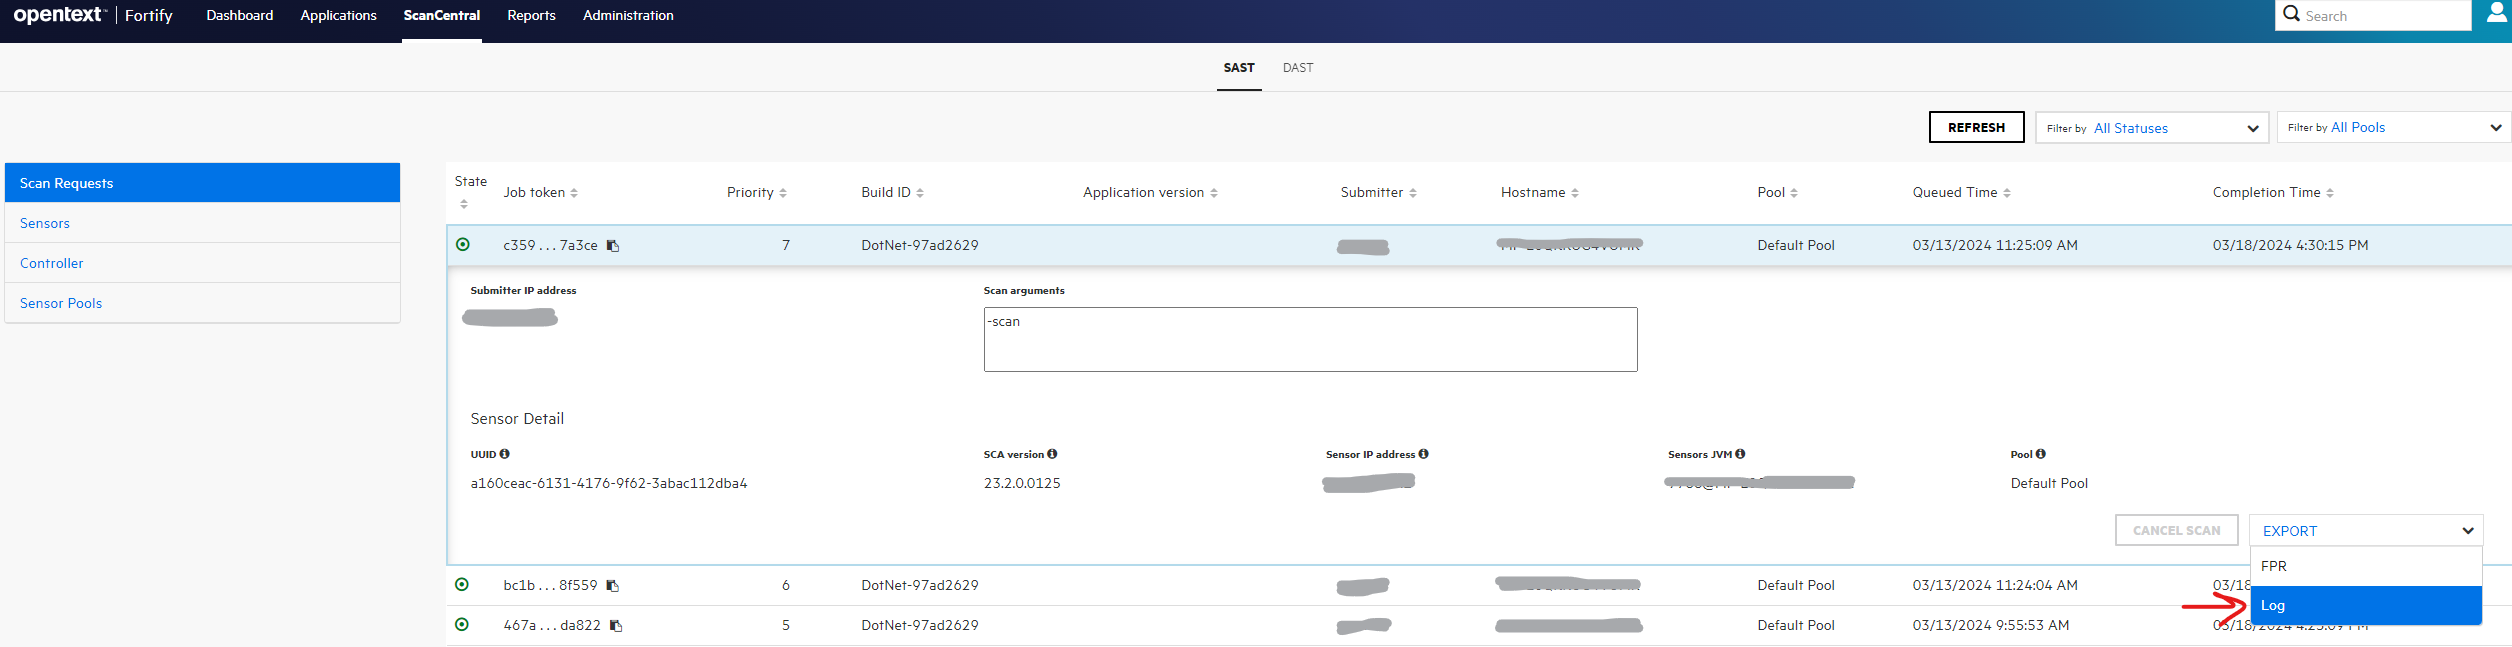Sort by Completion Time column
2512x647 pixels.
click(2272, 193)
